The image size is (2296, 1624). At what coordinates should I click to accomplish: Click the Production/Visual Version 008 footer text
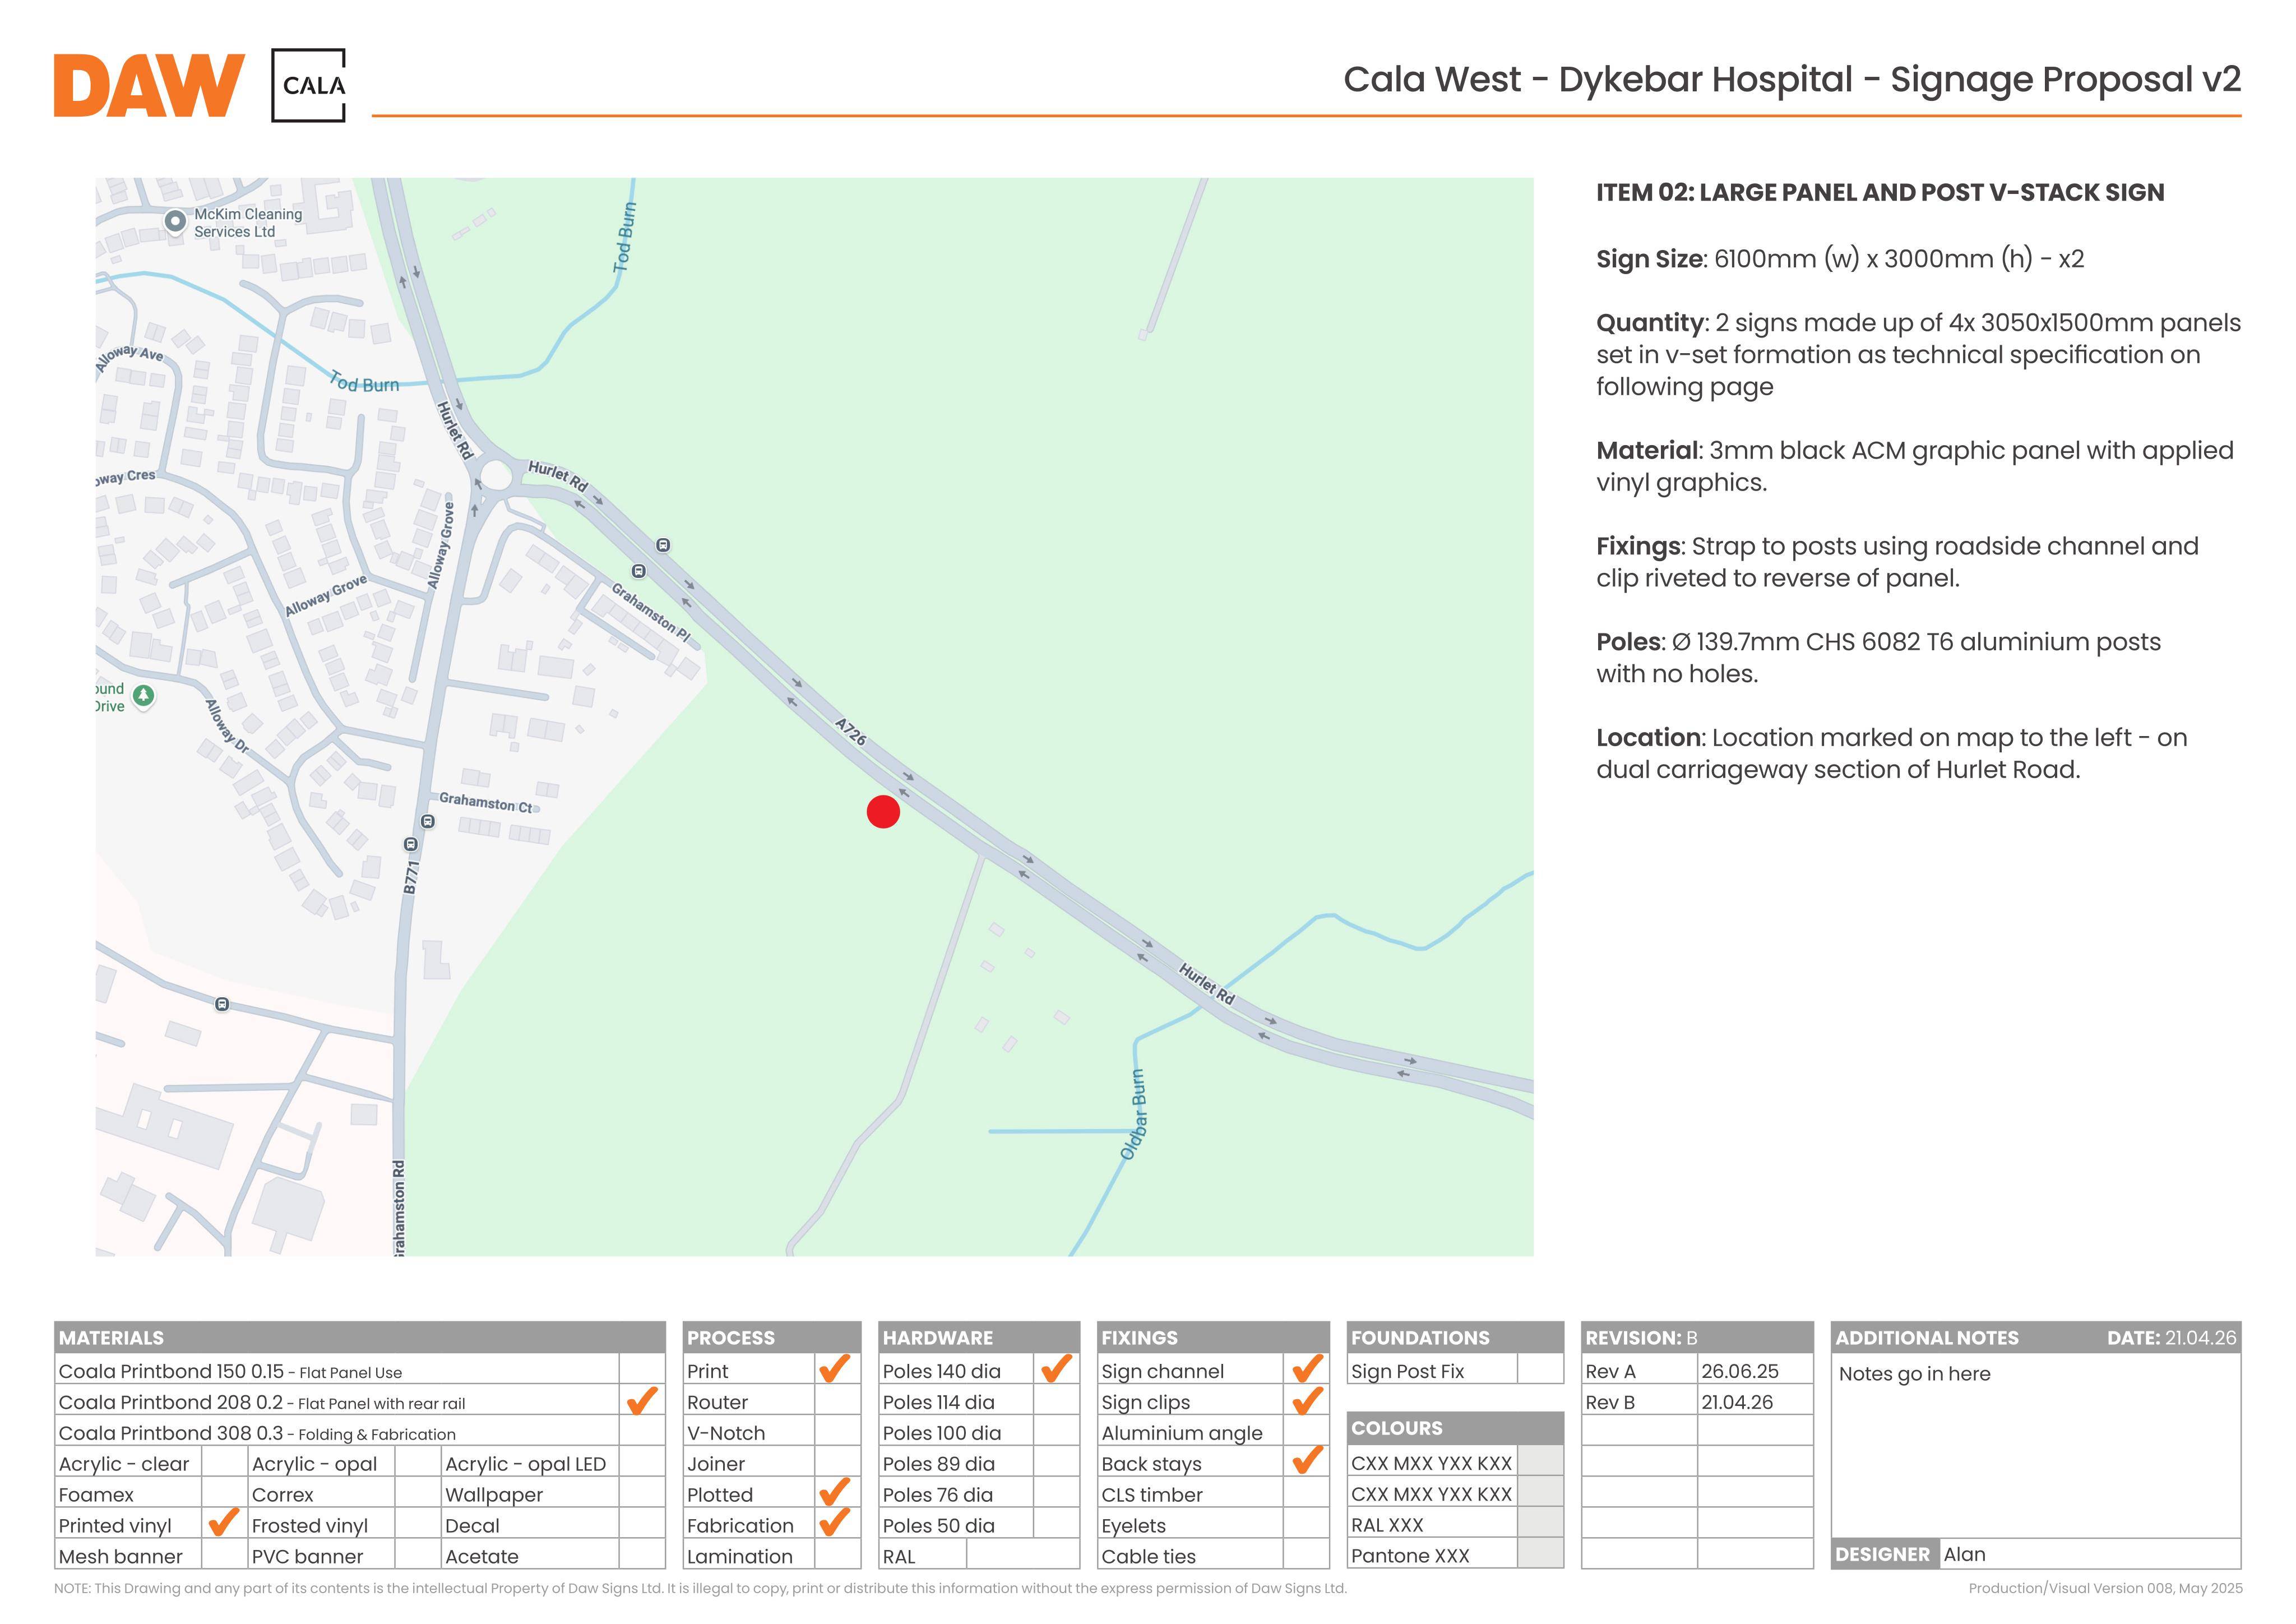[2105, 1588]
